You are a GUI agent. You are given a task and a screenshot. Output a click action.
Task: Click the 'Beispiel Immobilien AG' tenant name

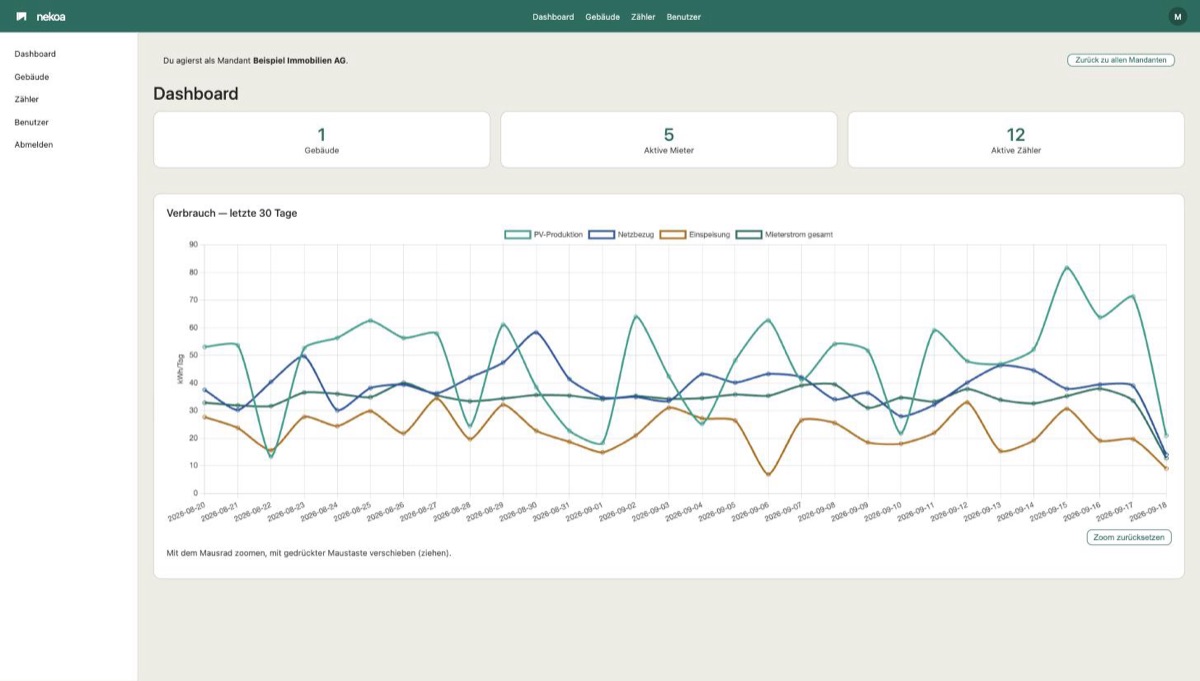[300, 60]
